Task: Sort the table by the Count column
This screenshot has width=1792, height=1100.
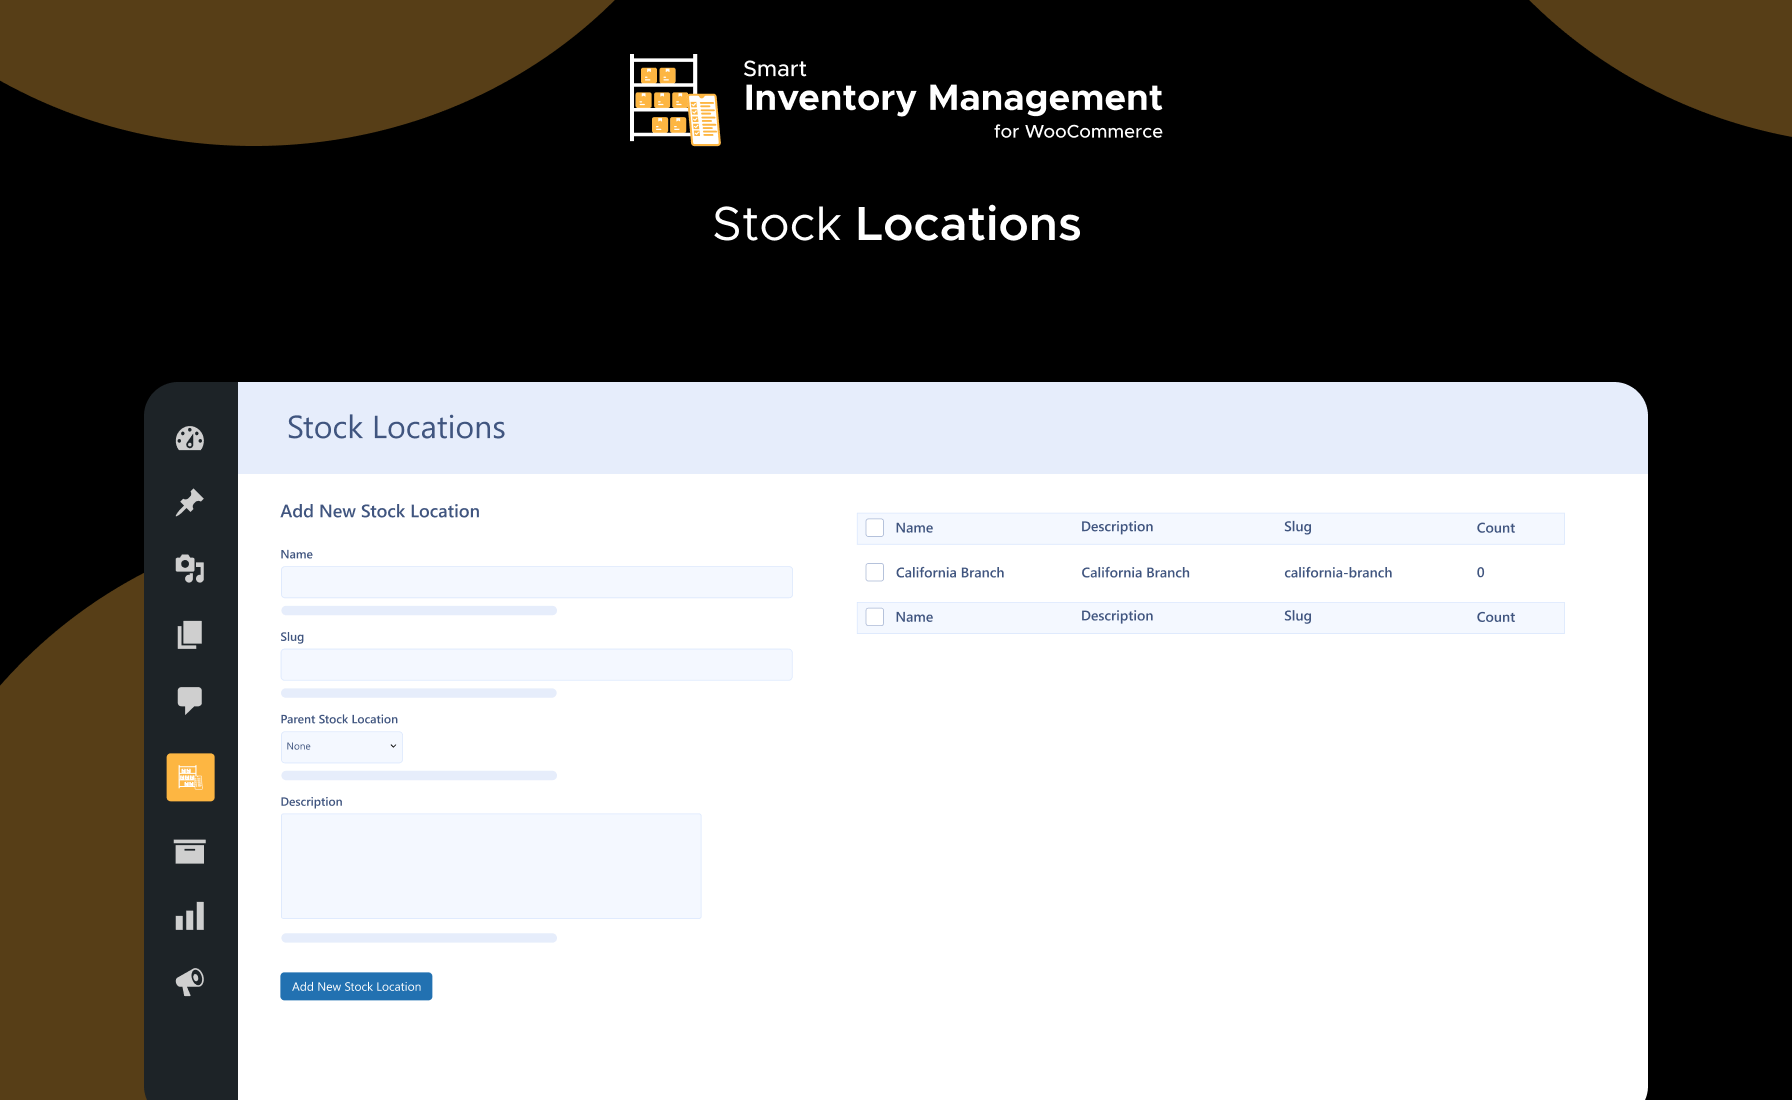Action: click(x=1496, y=527)
